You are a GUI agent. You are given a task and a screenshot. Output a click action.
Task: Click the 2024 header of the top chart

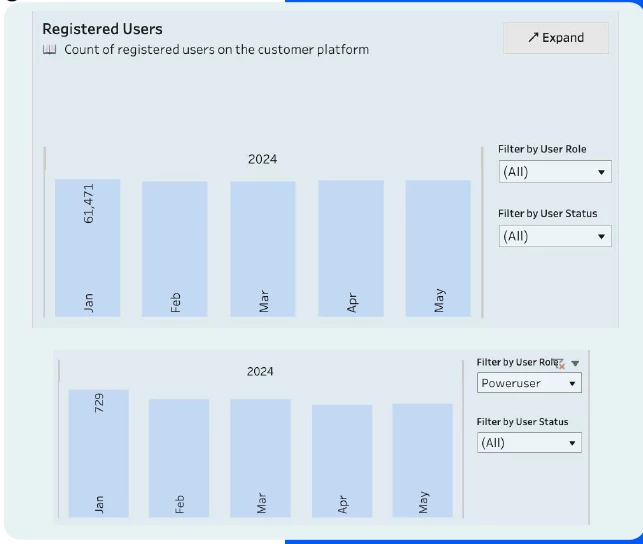[x=262, y=159]
